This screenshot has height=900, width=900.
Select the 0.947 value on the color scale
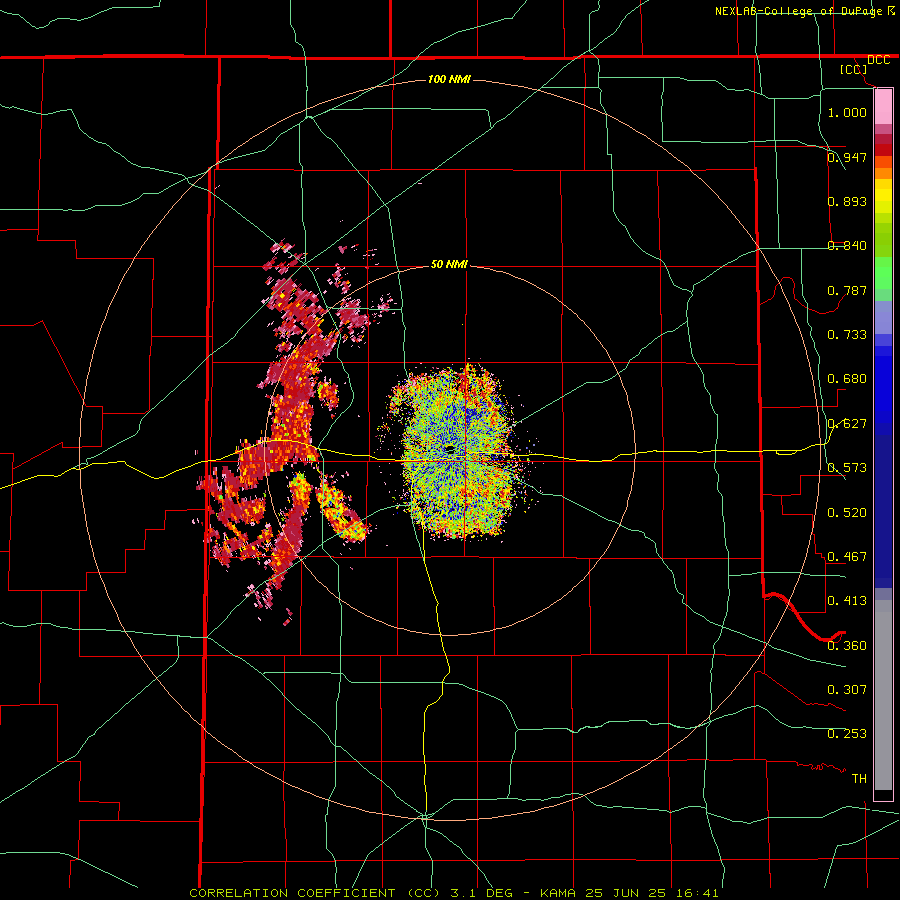(847, 157)
